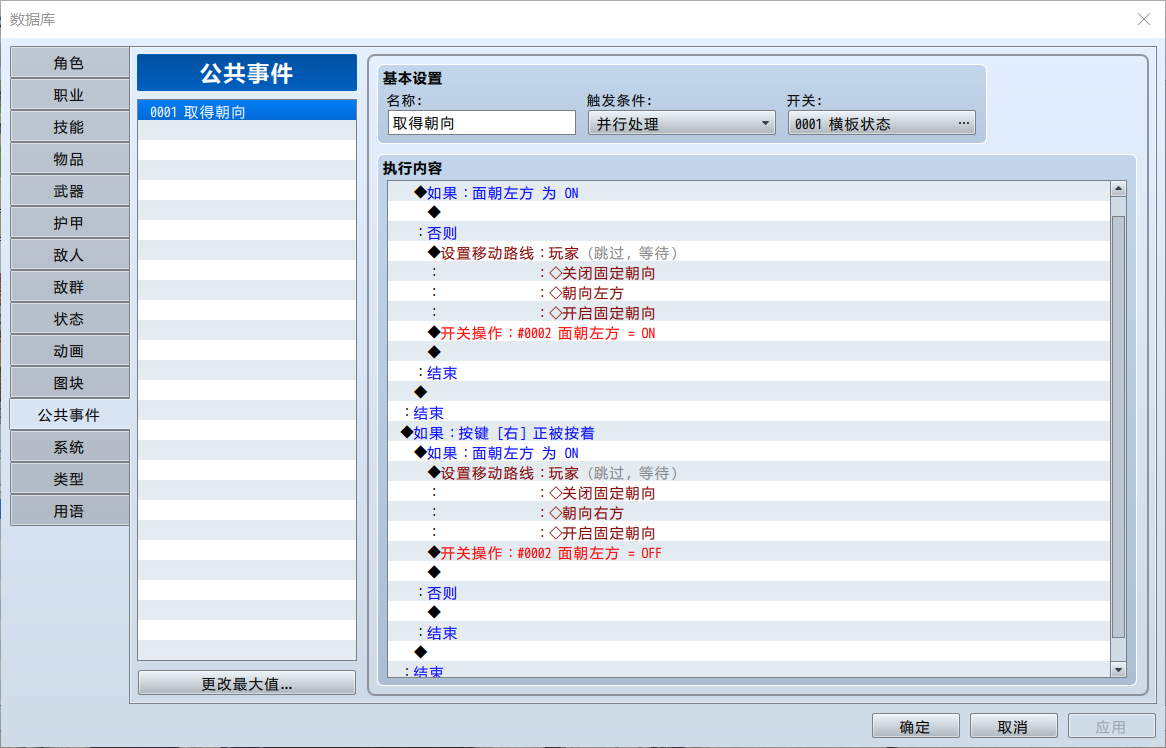Go to the 武器 tab
The height and width of the screenshot is (748, 1166).
coord(69,191)
